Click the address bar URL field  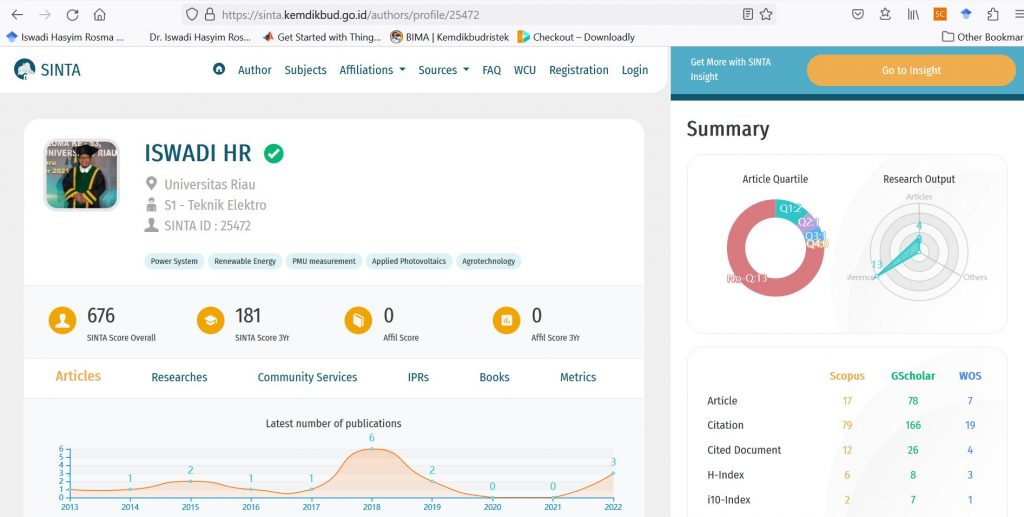478,14
